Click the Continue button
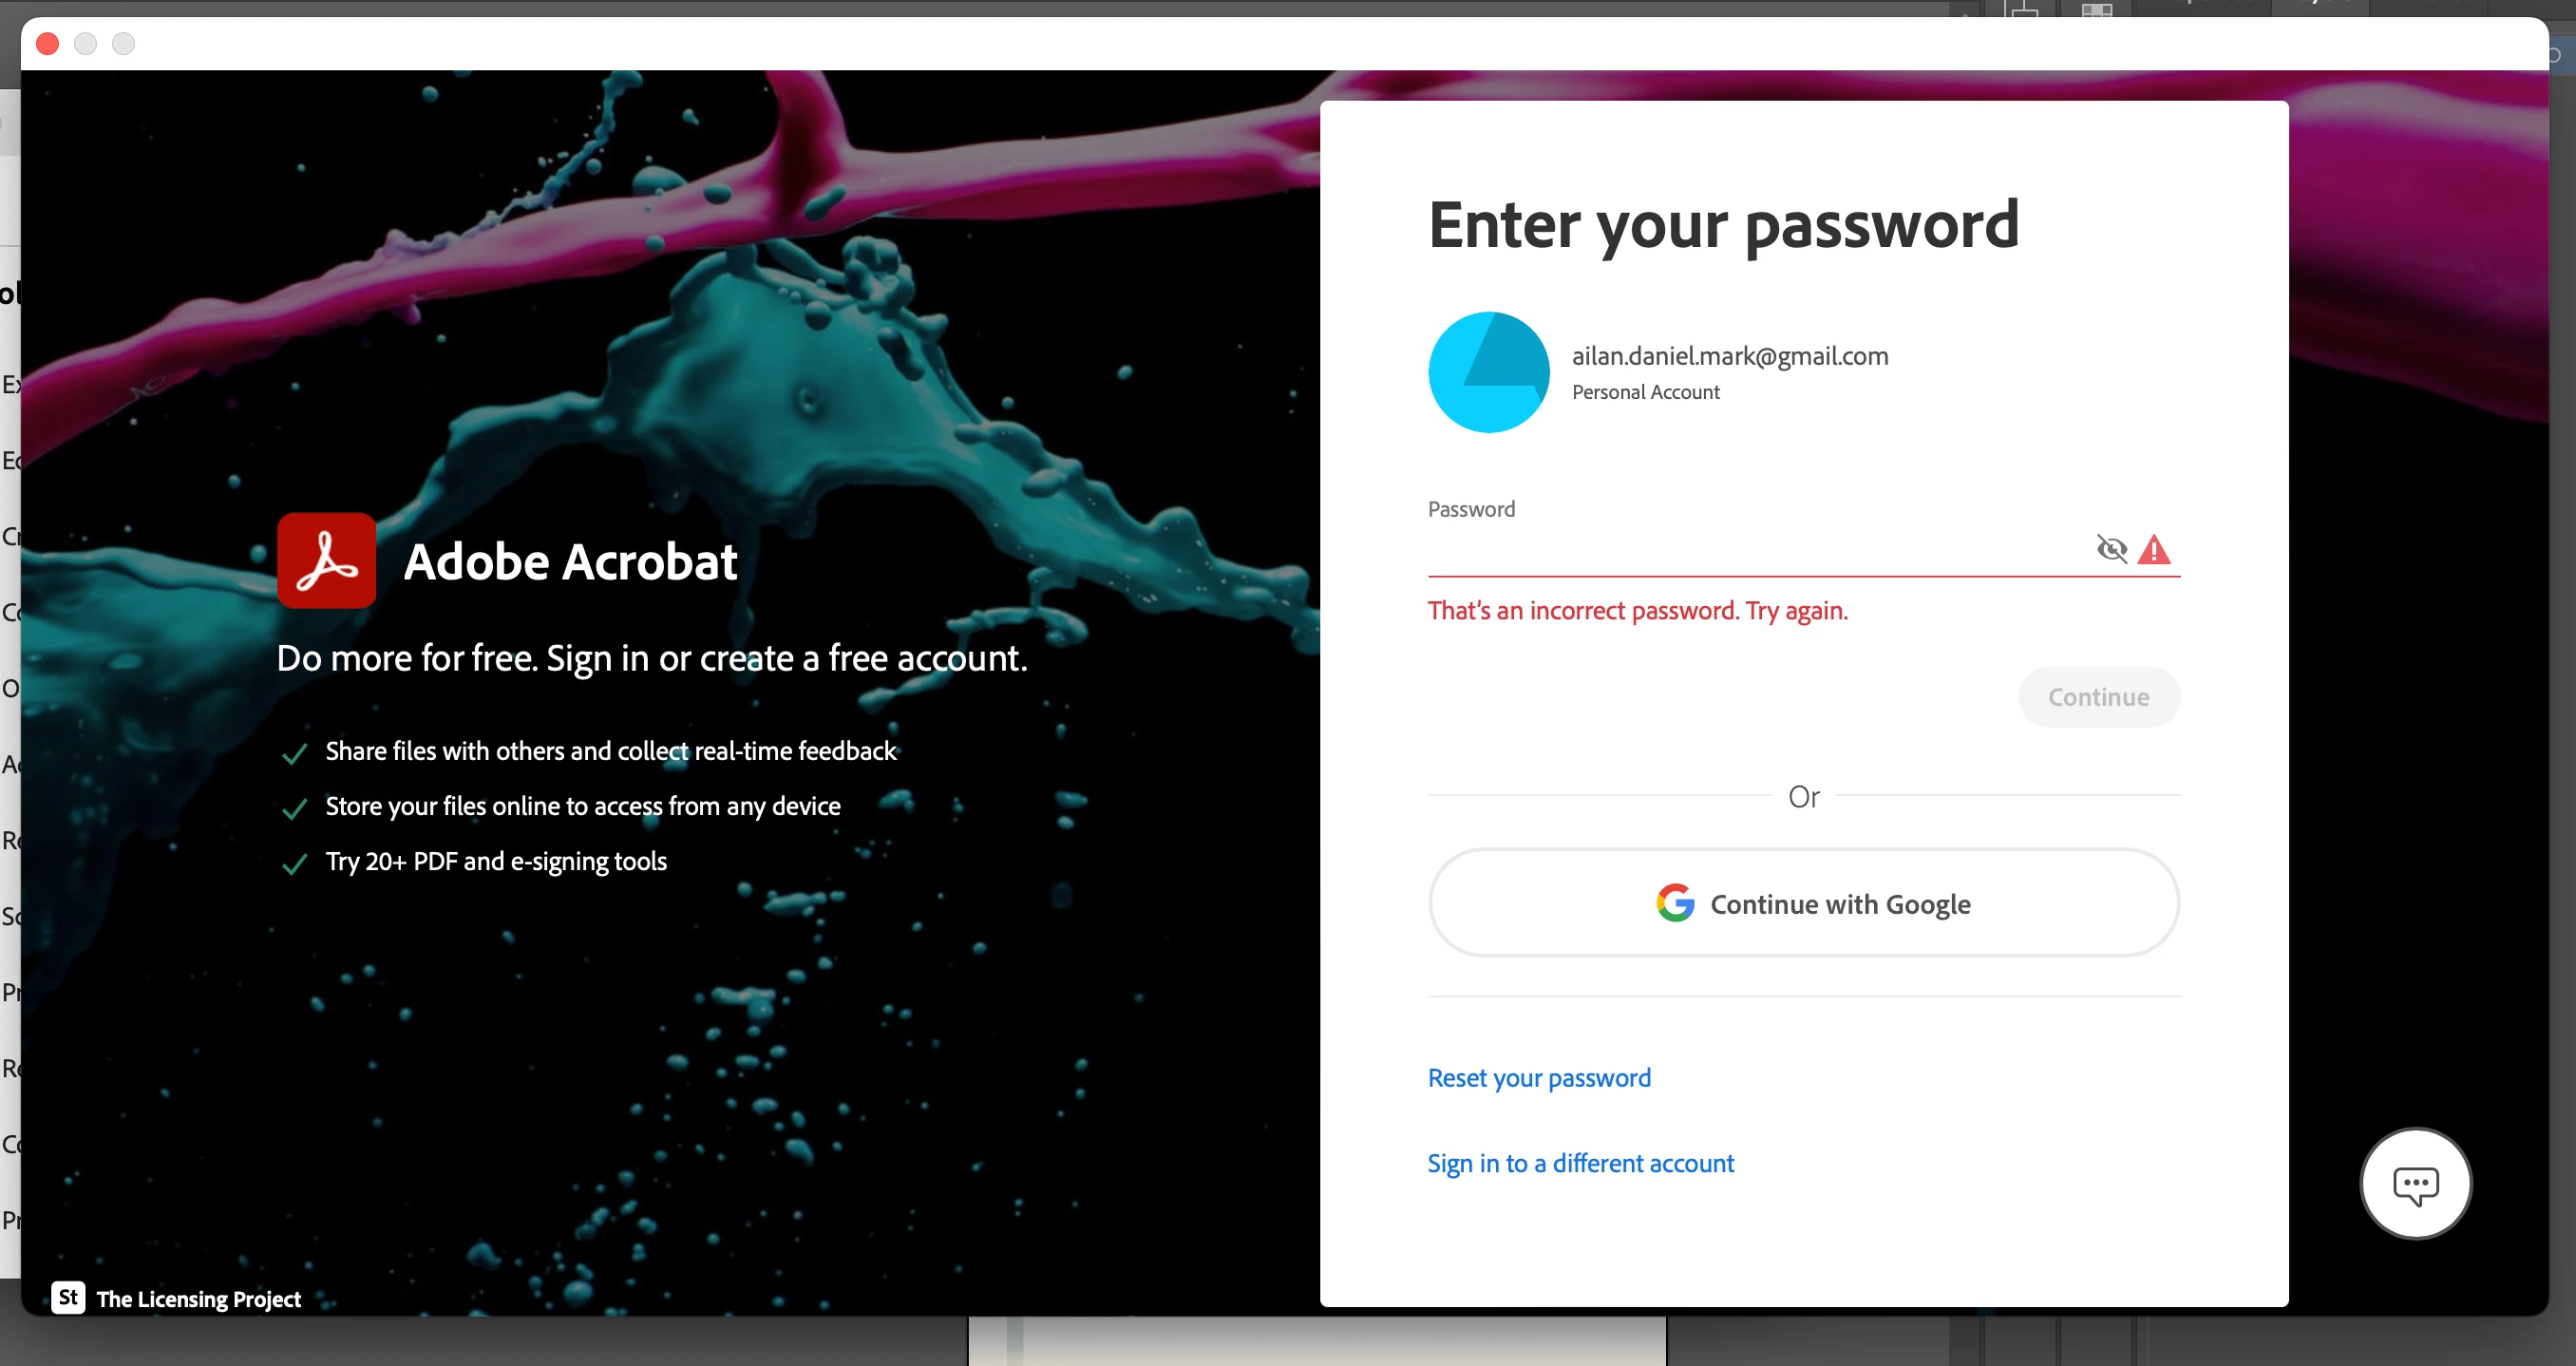Screen dimensions: 2576x1366 2098,697
